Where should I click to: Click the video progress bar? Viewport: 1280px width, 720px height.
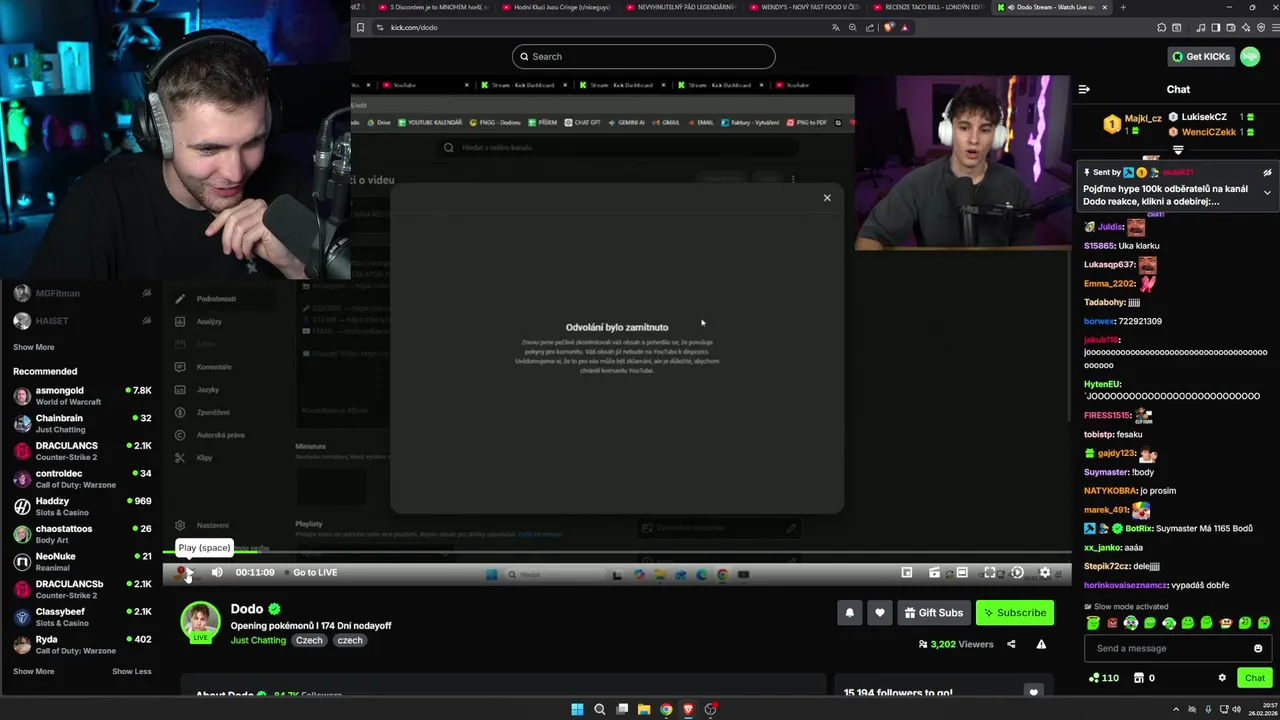617,553
